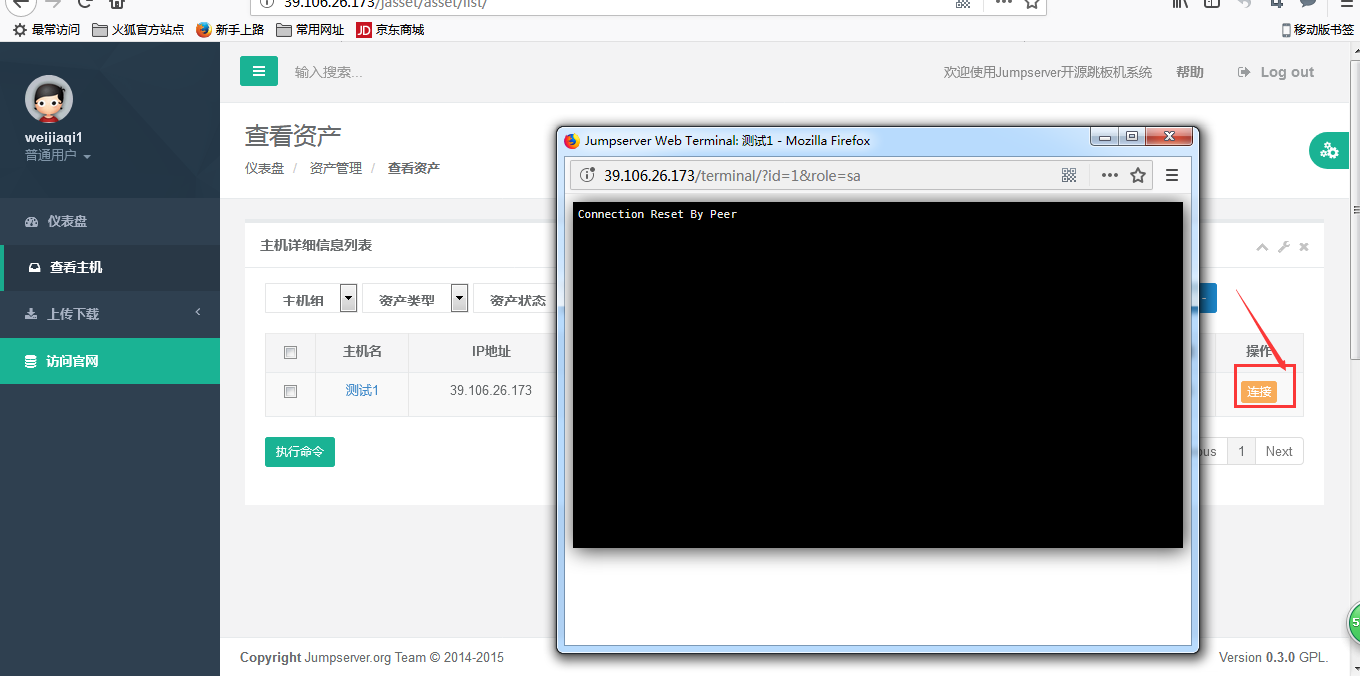Image resolution: width=1360 pixels, height=676 pixels.
Task: Select 查看主机 in the sidebar
Action: tap(110, 268)
